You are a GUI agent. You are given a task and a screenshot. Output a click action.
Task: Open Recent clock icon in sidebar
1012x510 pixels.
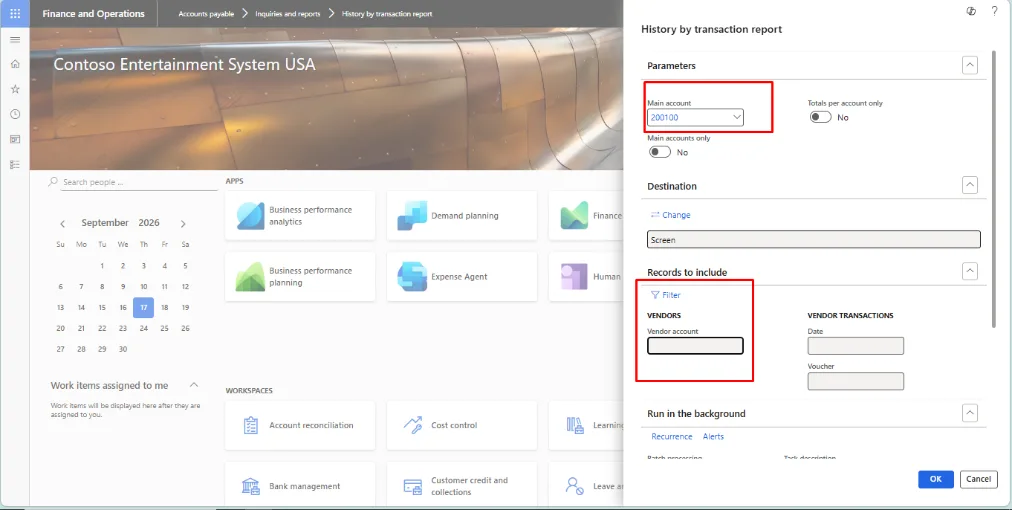(x=15, y=114)
